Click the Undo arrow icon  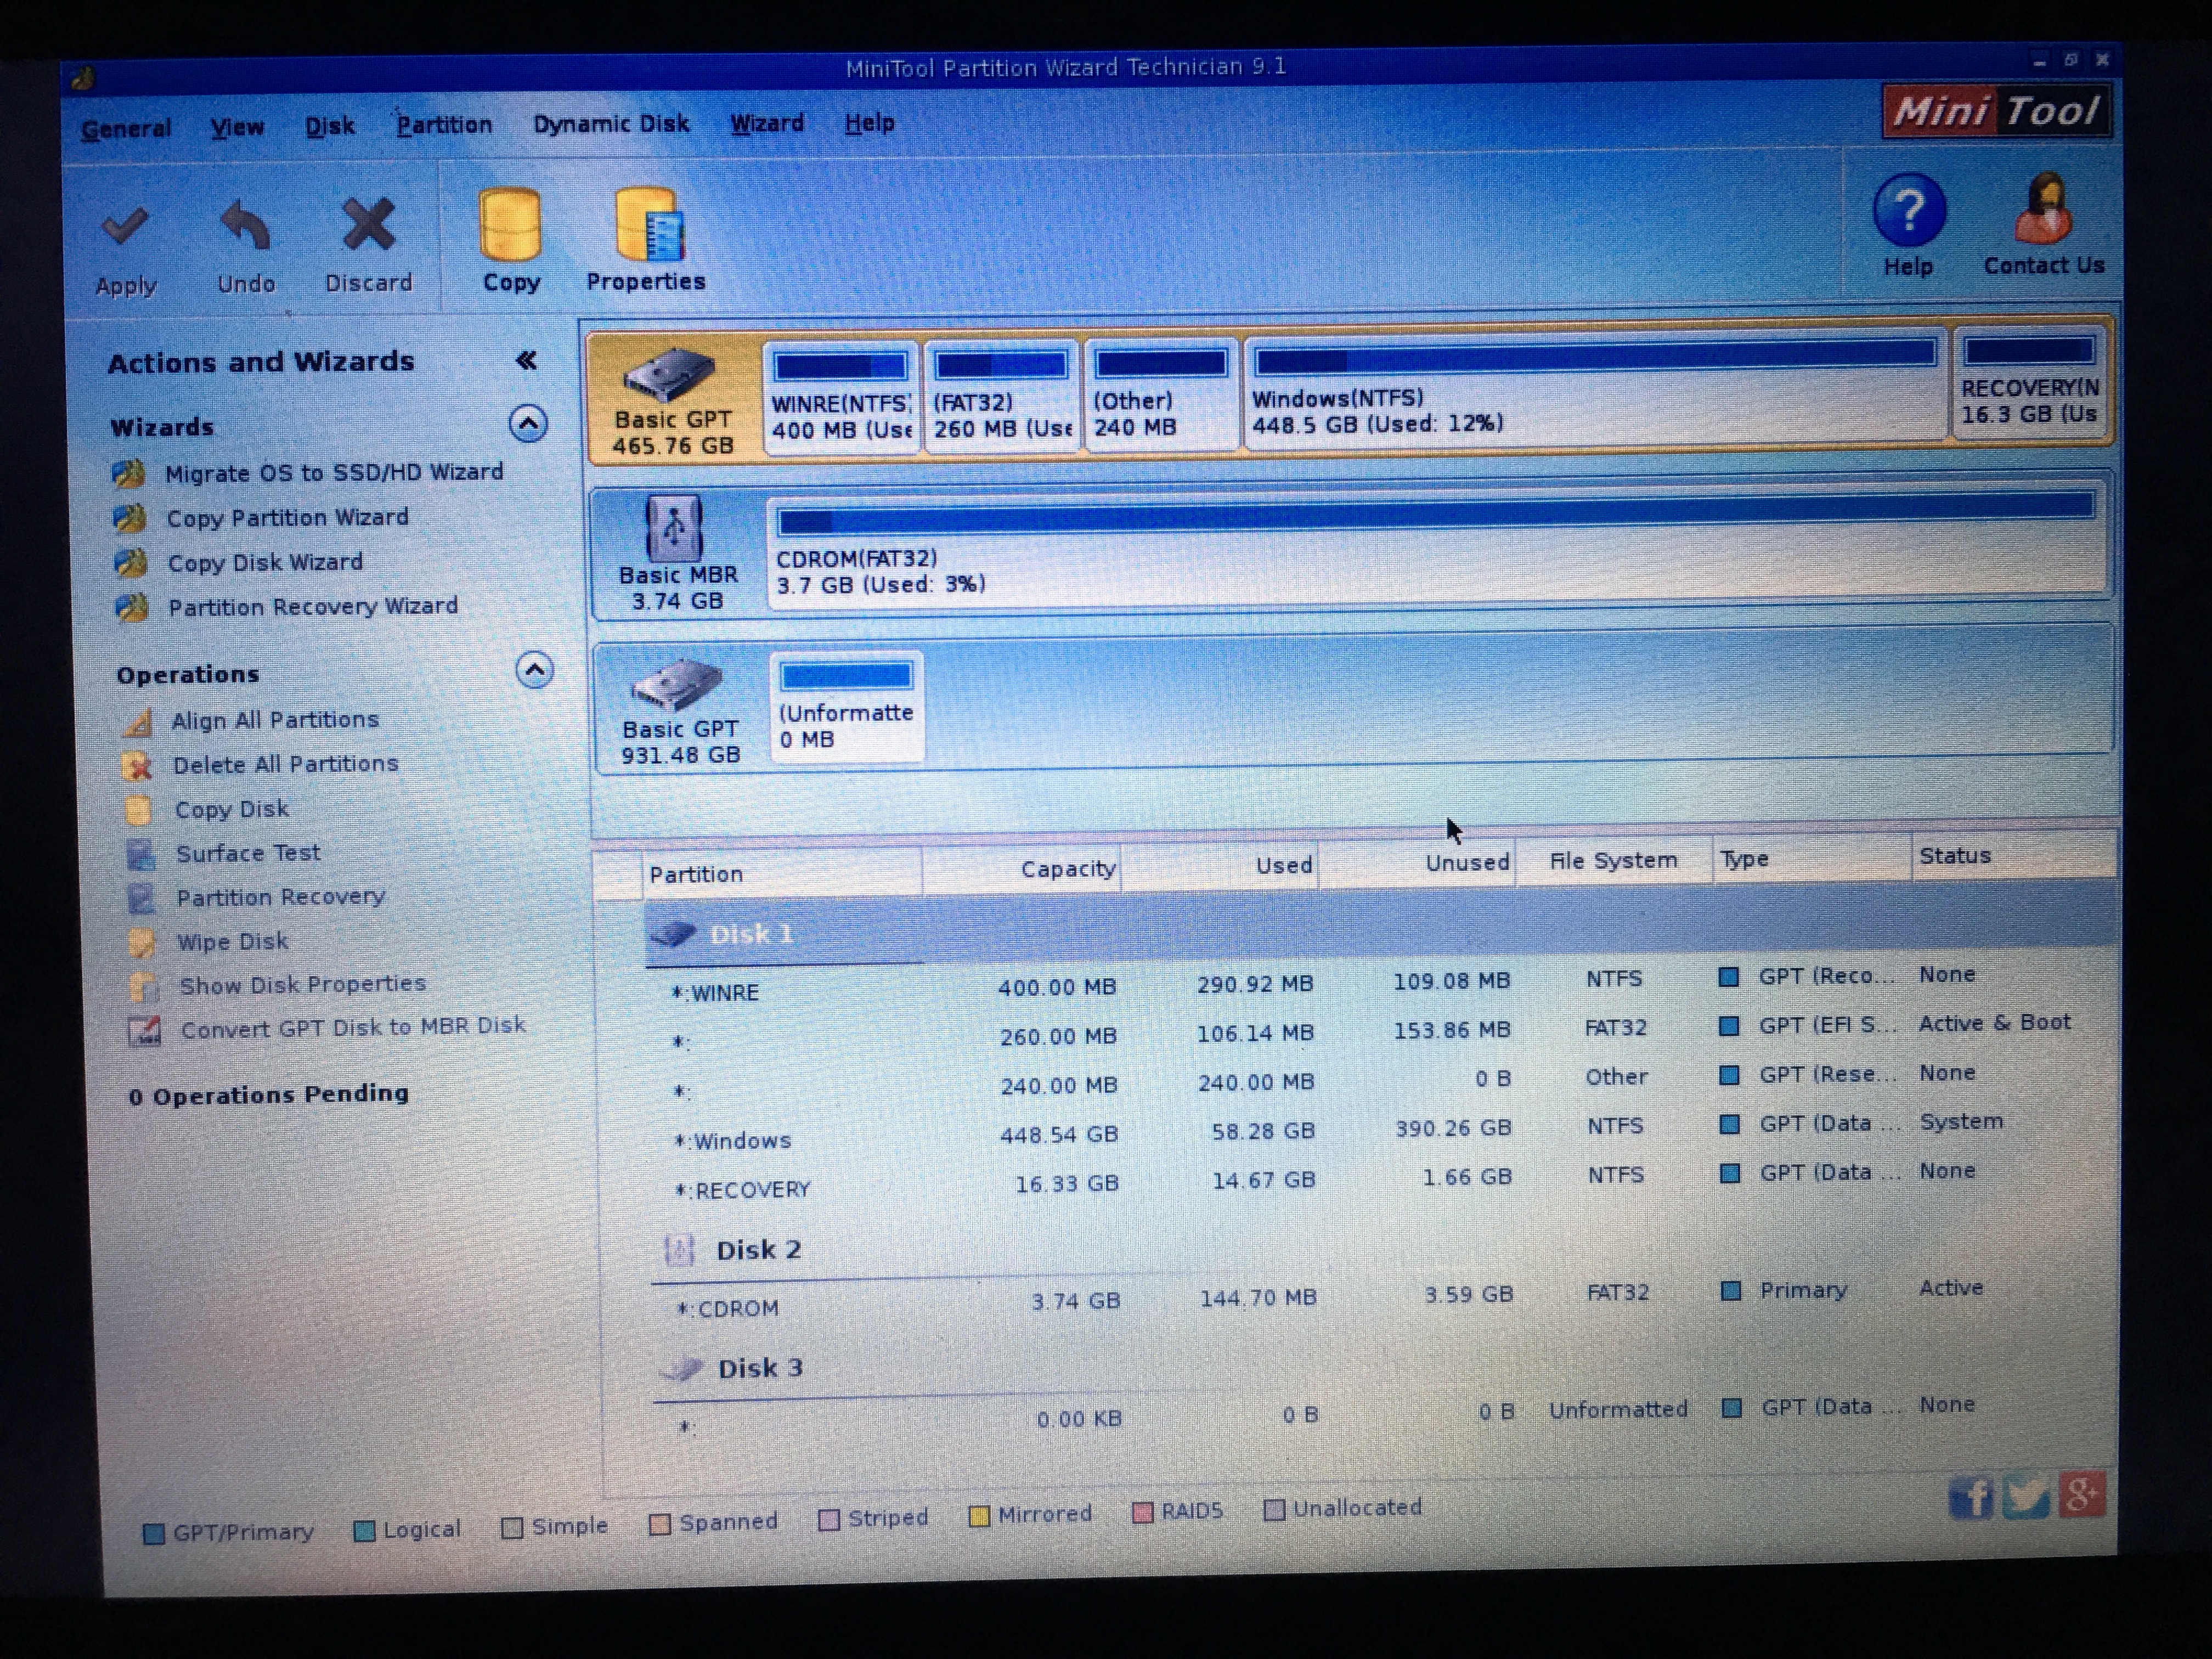(x=246, y=225)
